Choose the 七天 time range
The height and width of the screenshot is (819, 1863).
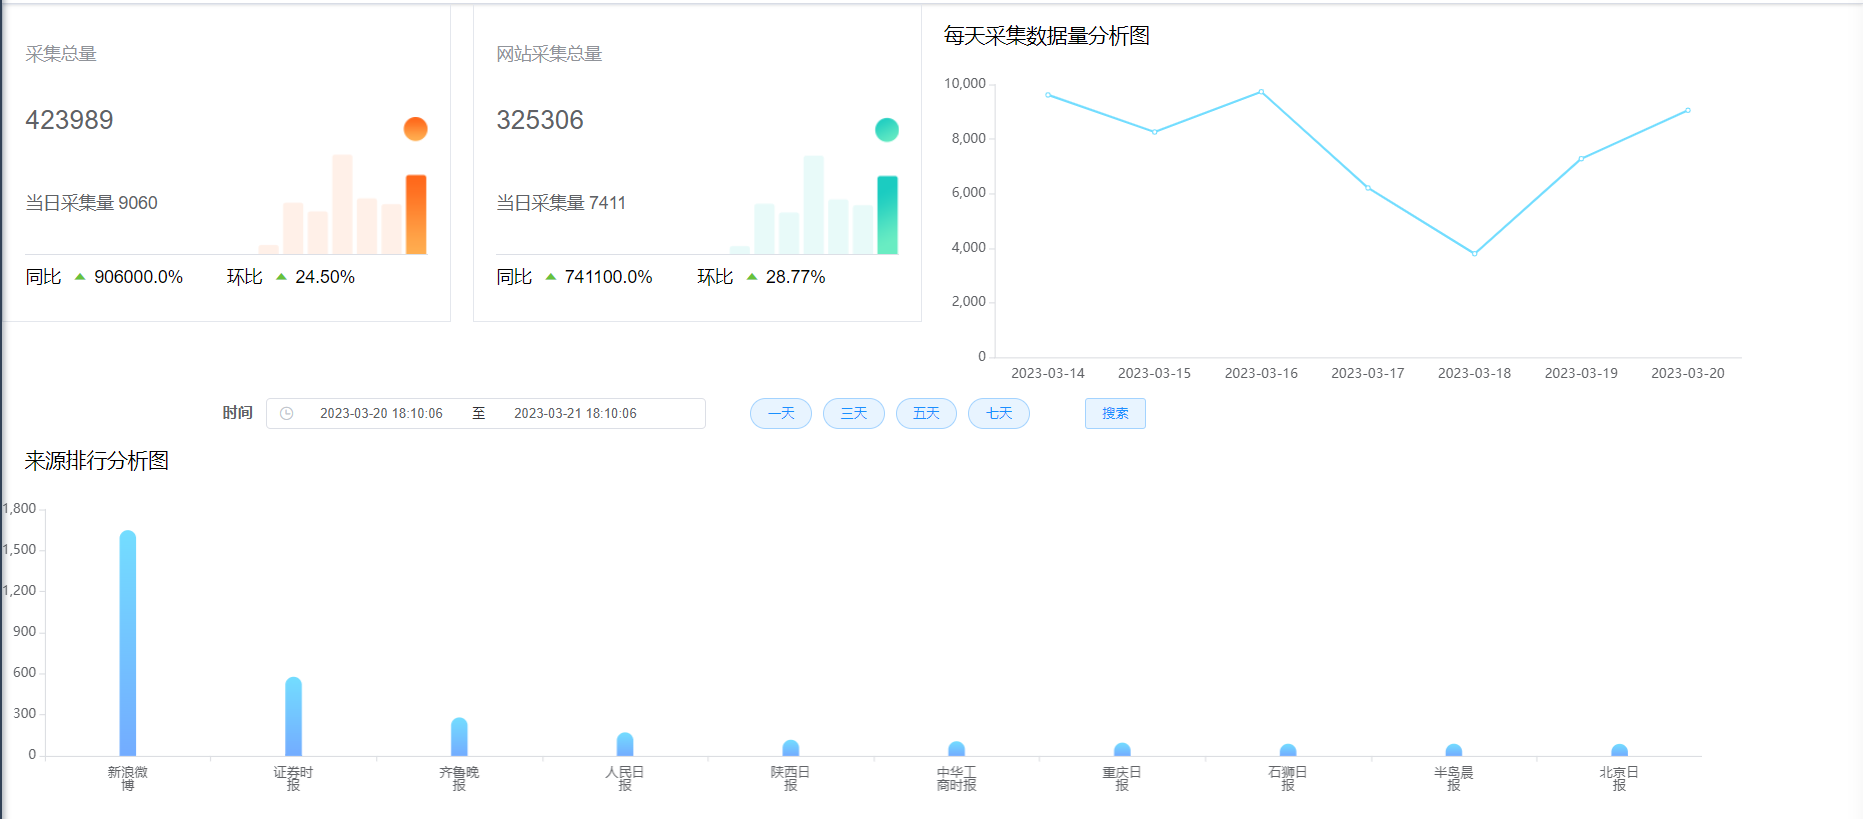999,413
